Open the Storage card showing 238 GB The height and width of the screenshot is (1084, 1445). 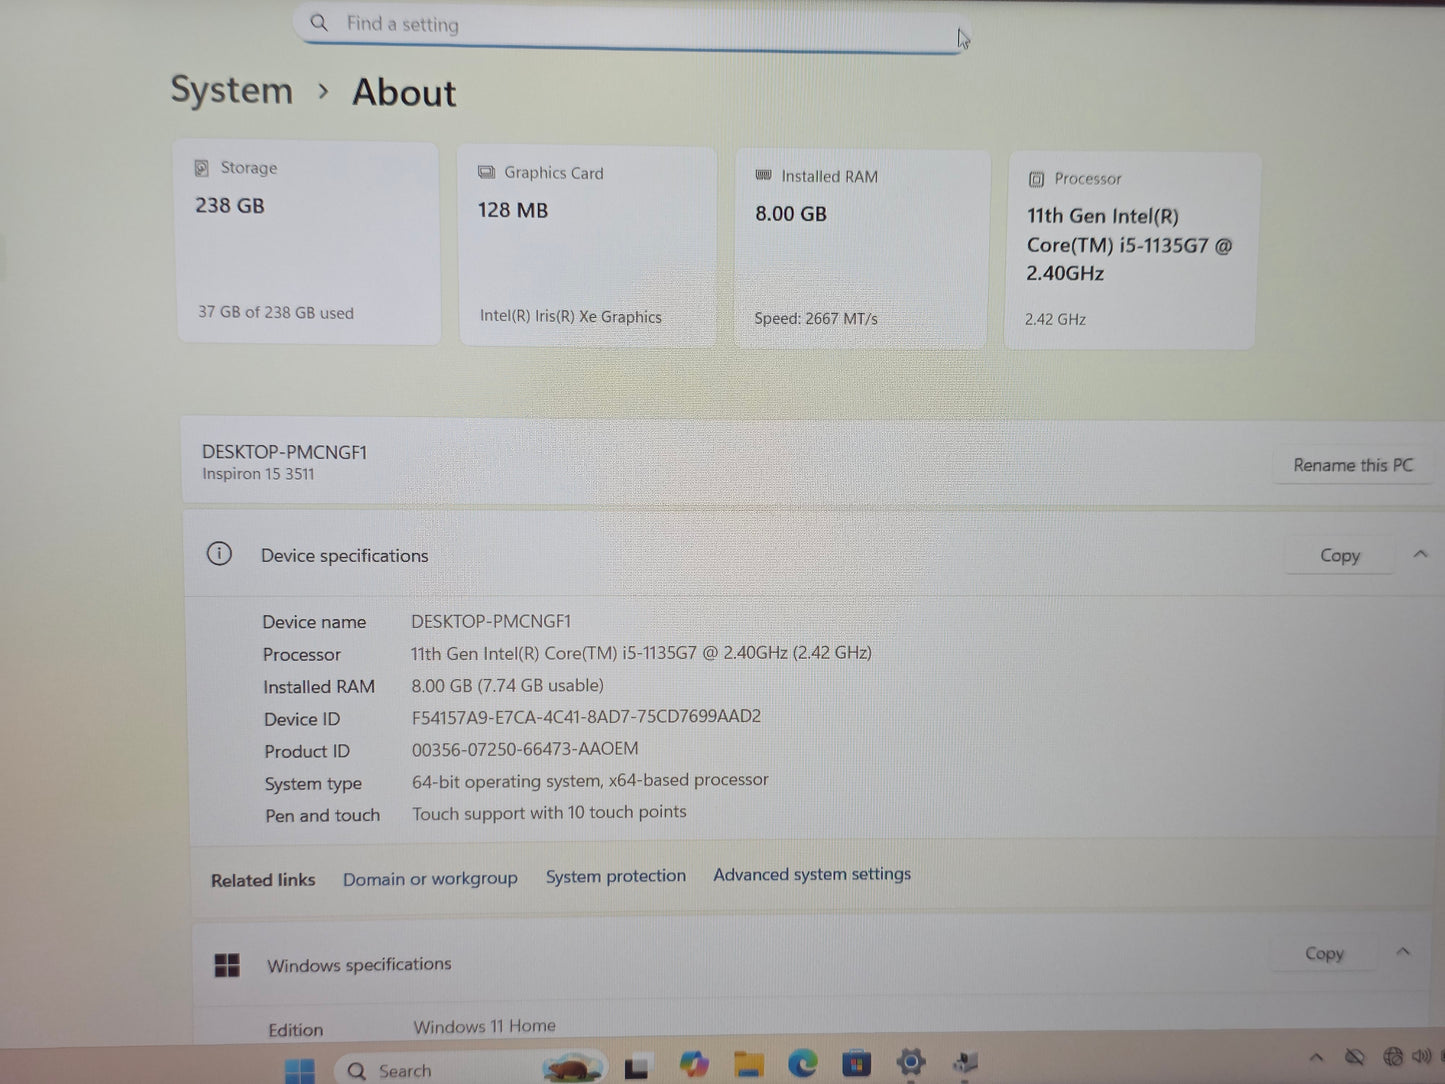click(x=308, y=244)
